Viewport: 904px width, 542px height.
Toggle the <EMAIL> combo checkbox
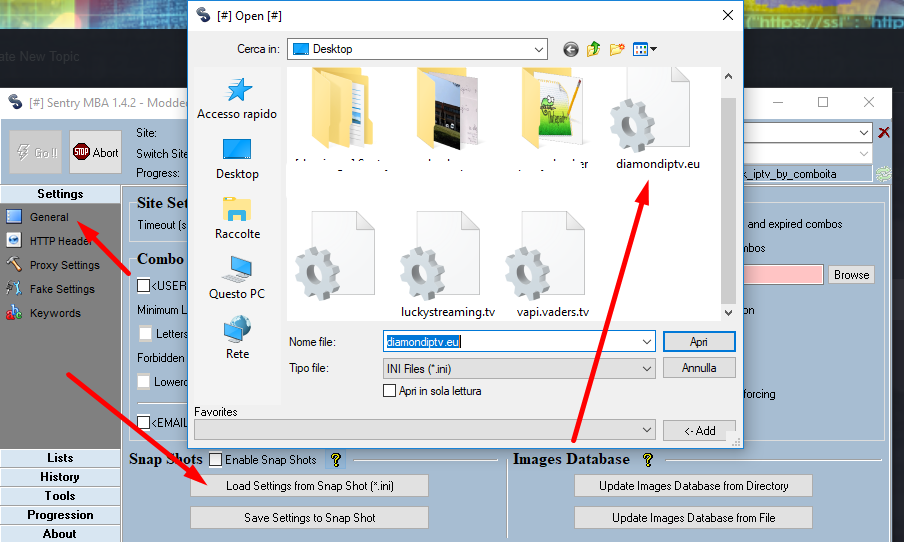[x=144, y=423]
